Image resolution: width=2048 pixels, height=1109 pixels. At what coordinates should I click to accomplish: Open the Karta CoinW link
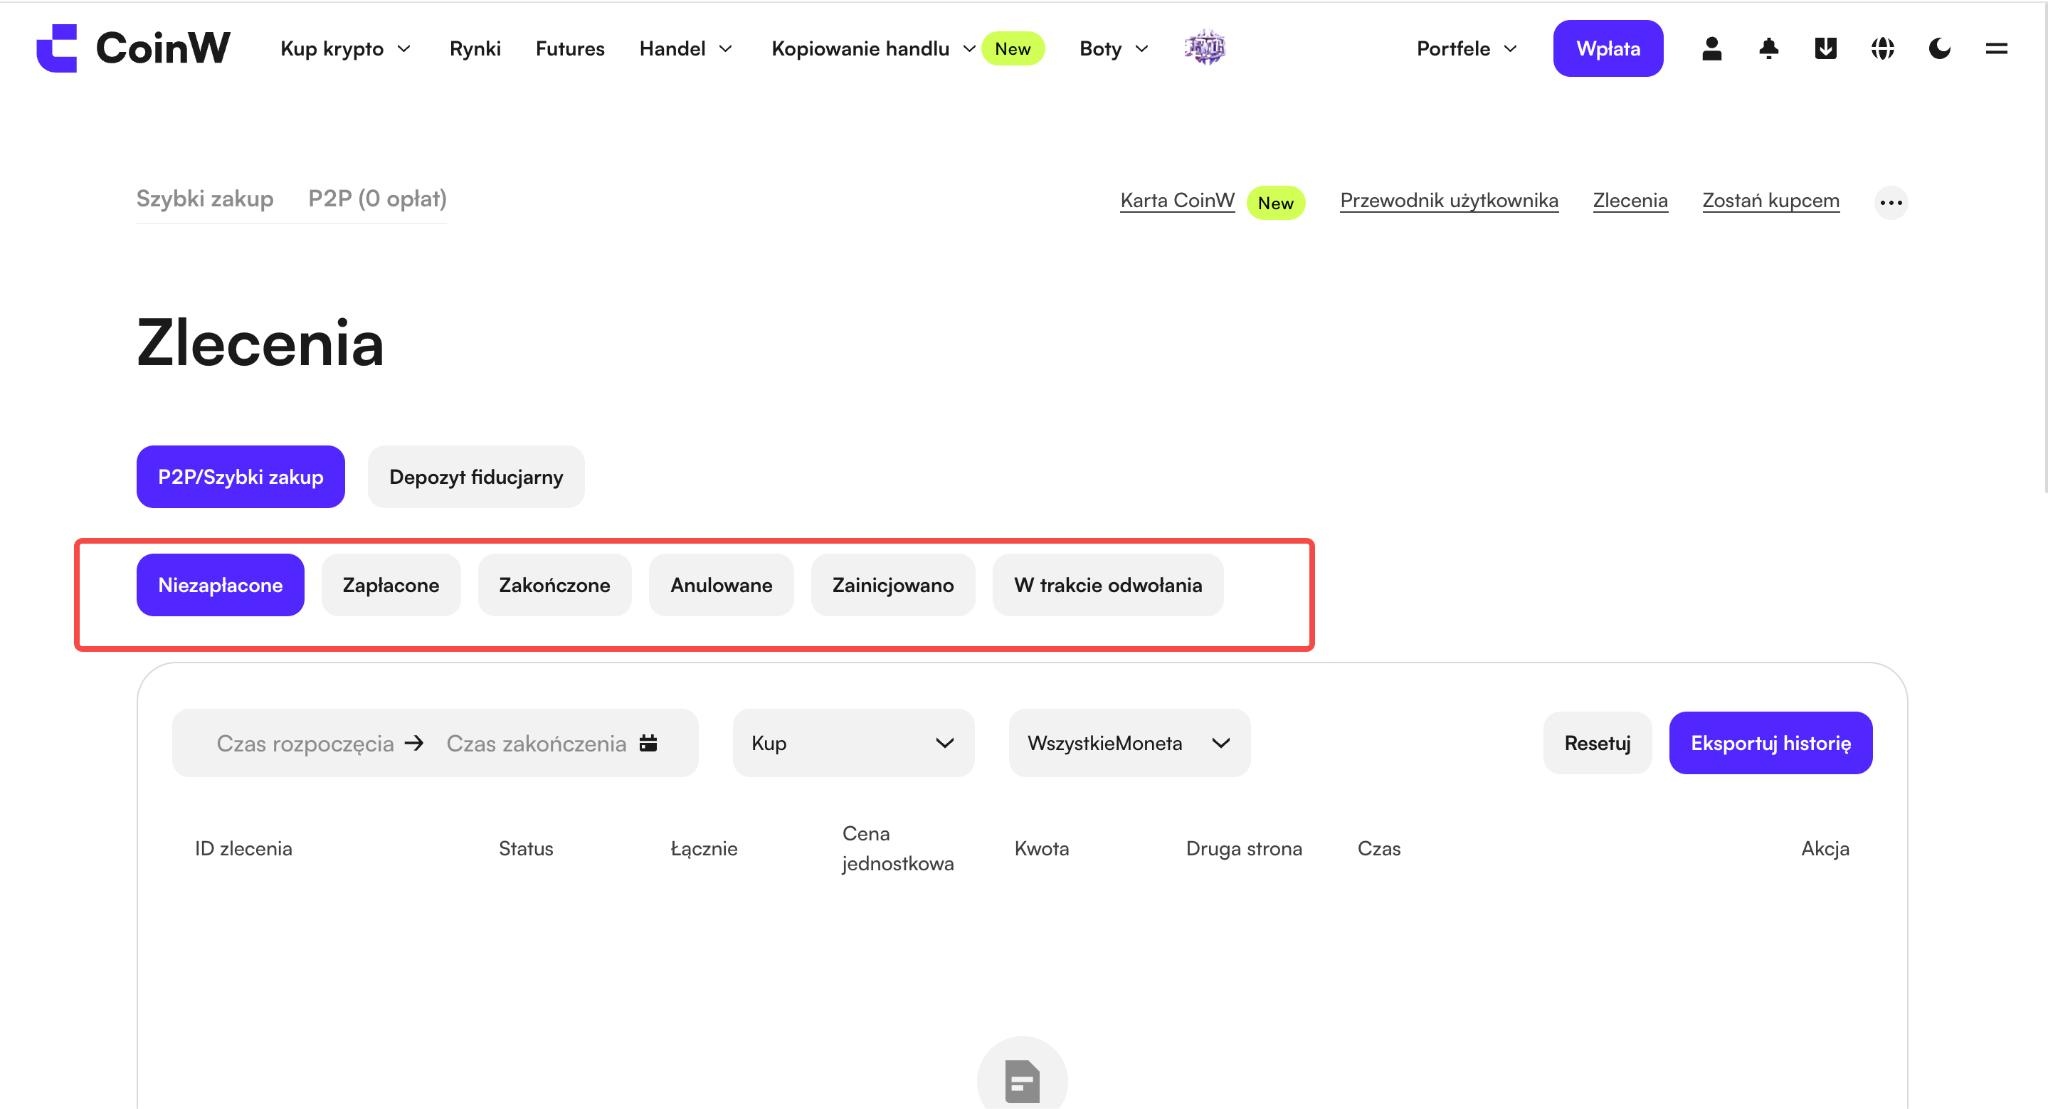coord(1177,201)
